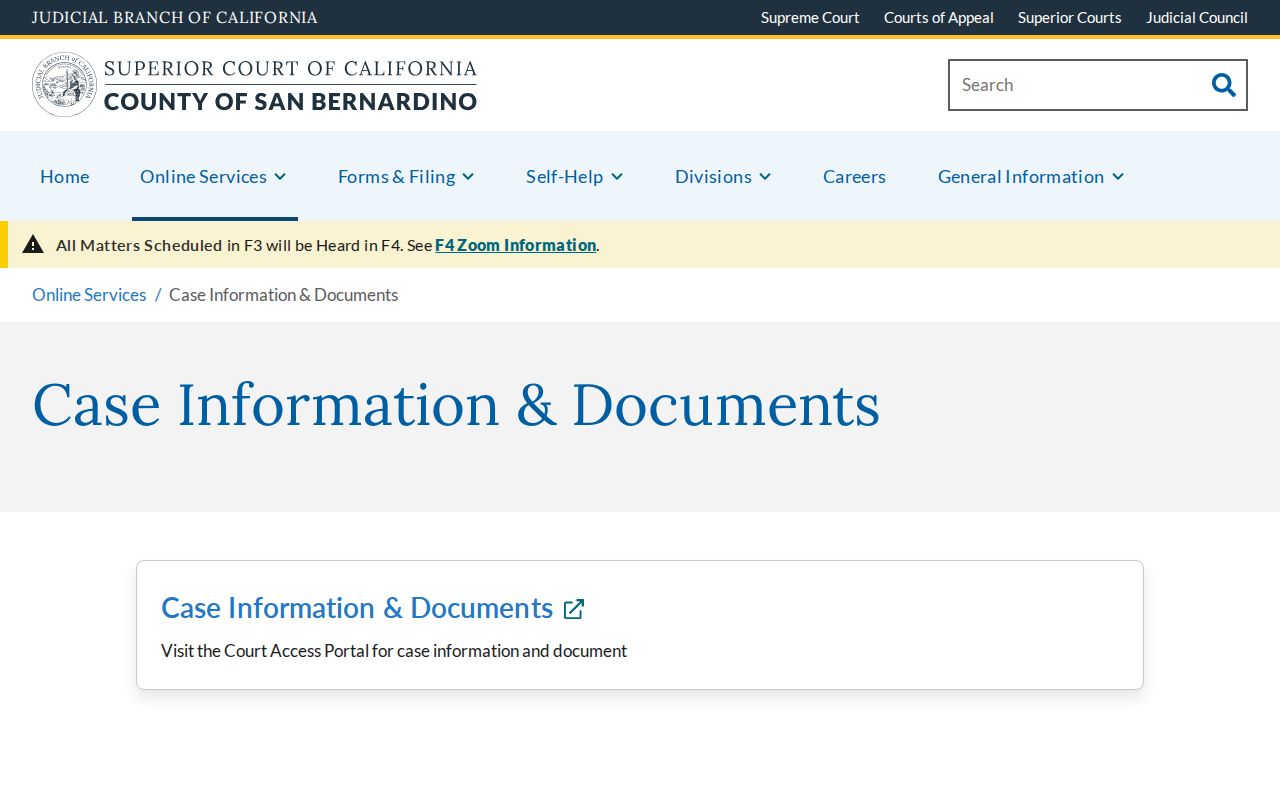This screenshot has width=1280, height=800.
Task: Go to the Home page
Action: coord(65,176)
